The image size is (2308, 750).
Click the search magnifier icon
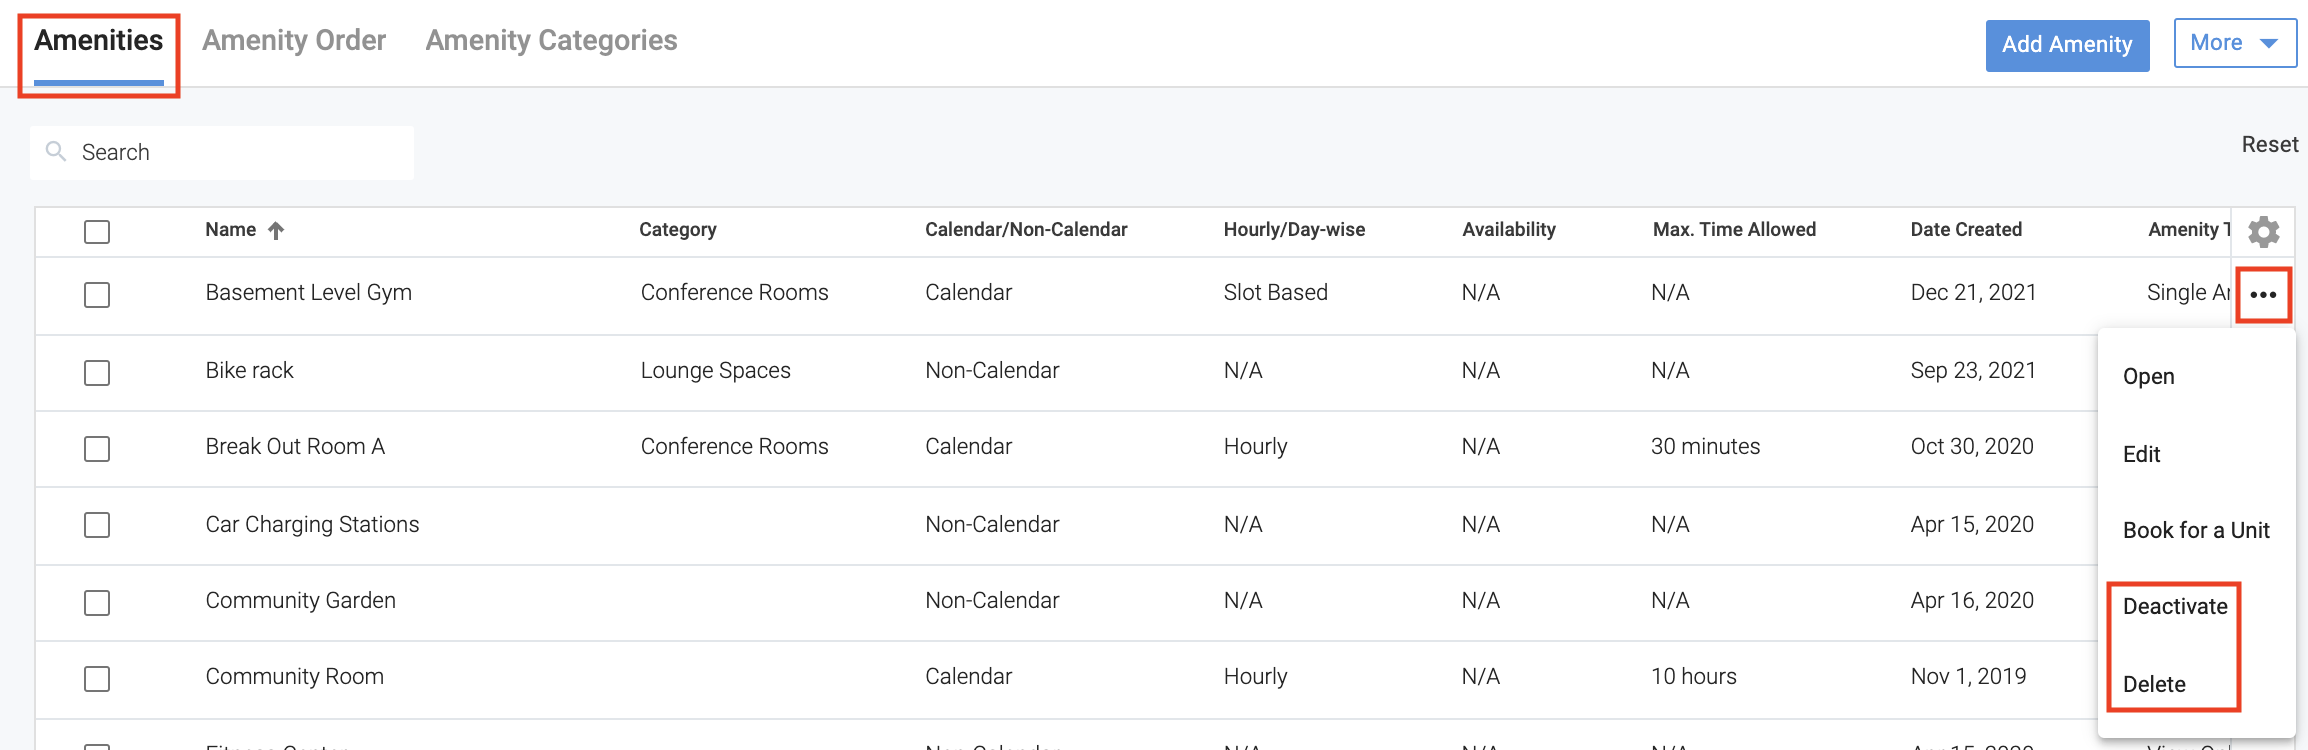[x=57, y=152]
